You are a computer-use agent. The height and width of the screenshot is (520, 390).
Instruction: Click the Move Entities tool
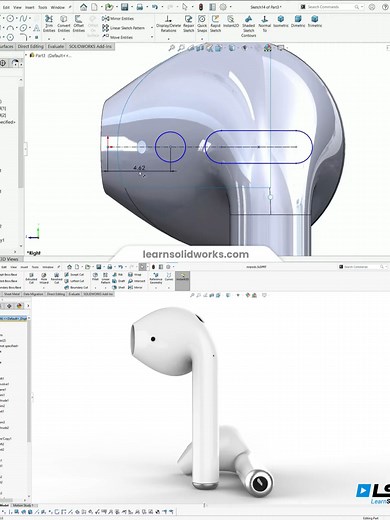[118, 37]
